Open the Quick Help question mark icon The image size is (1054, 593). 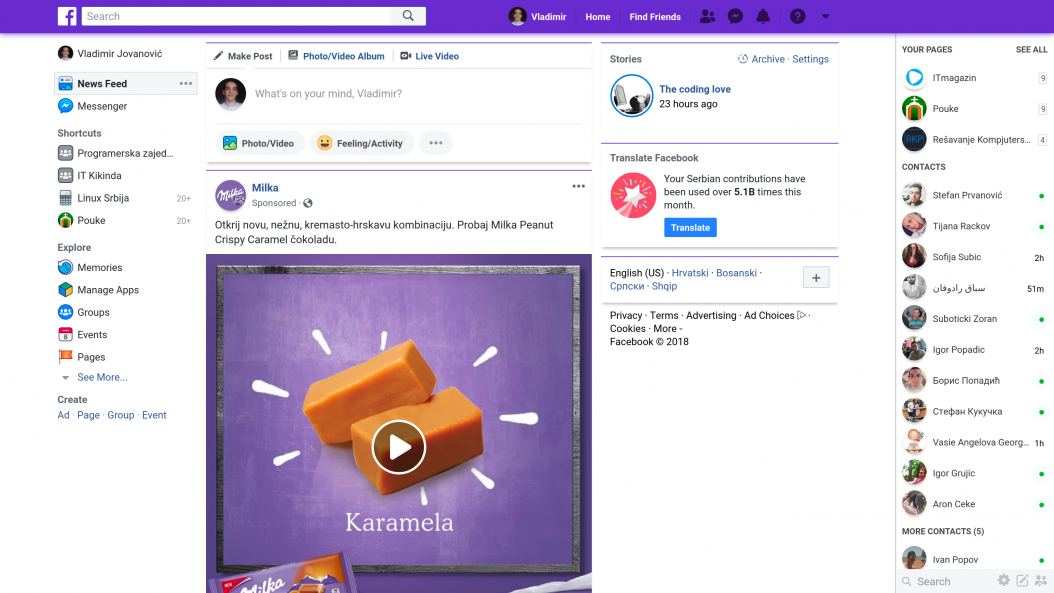797,16
